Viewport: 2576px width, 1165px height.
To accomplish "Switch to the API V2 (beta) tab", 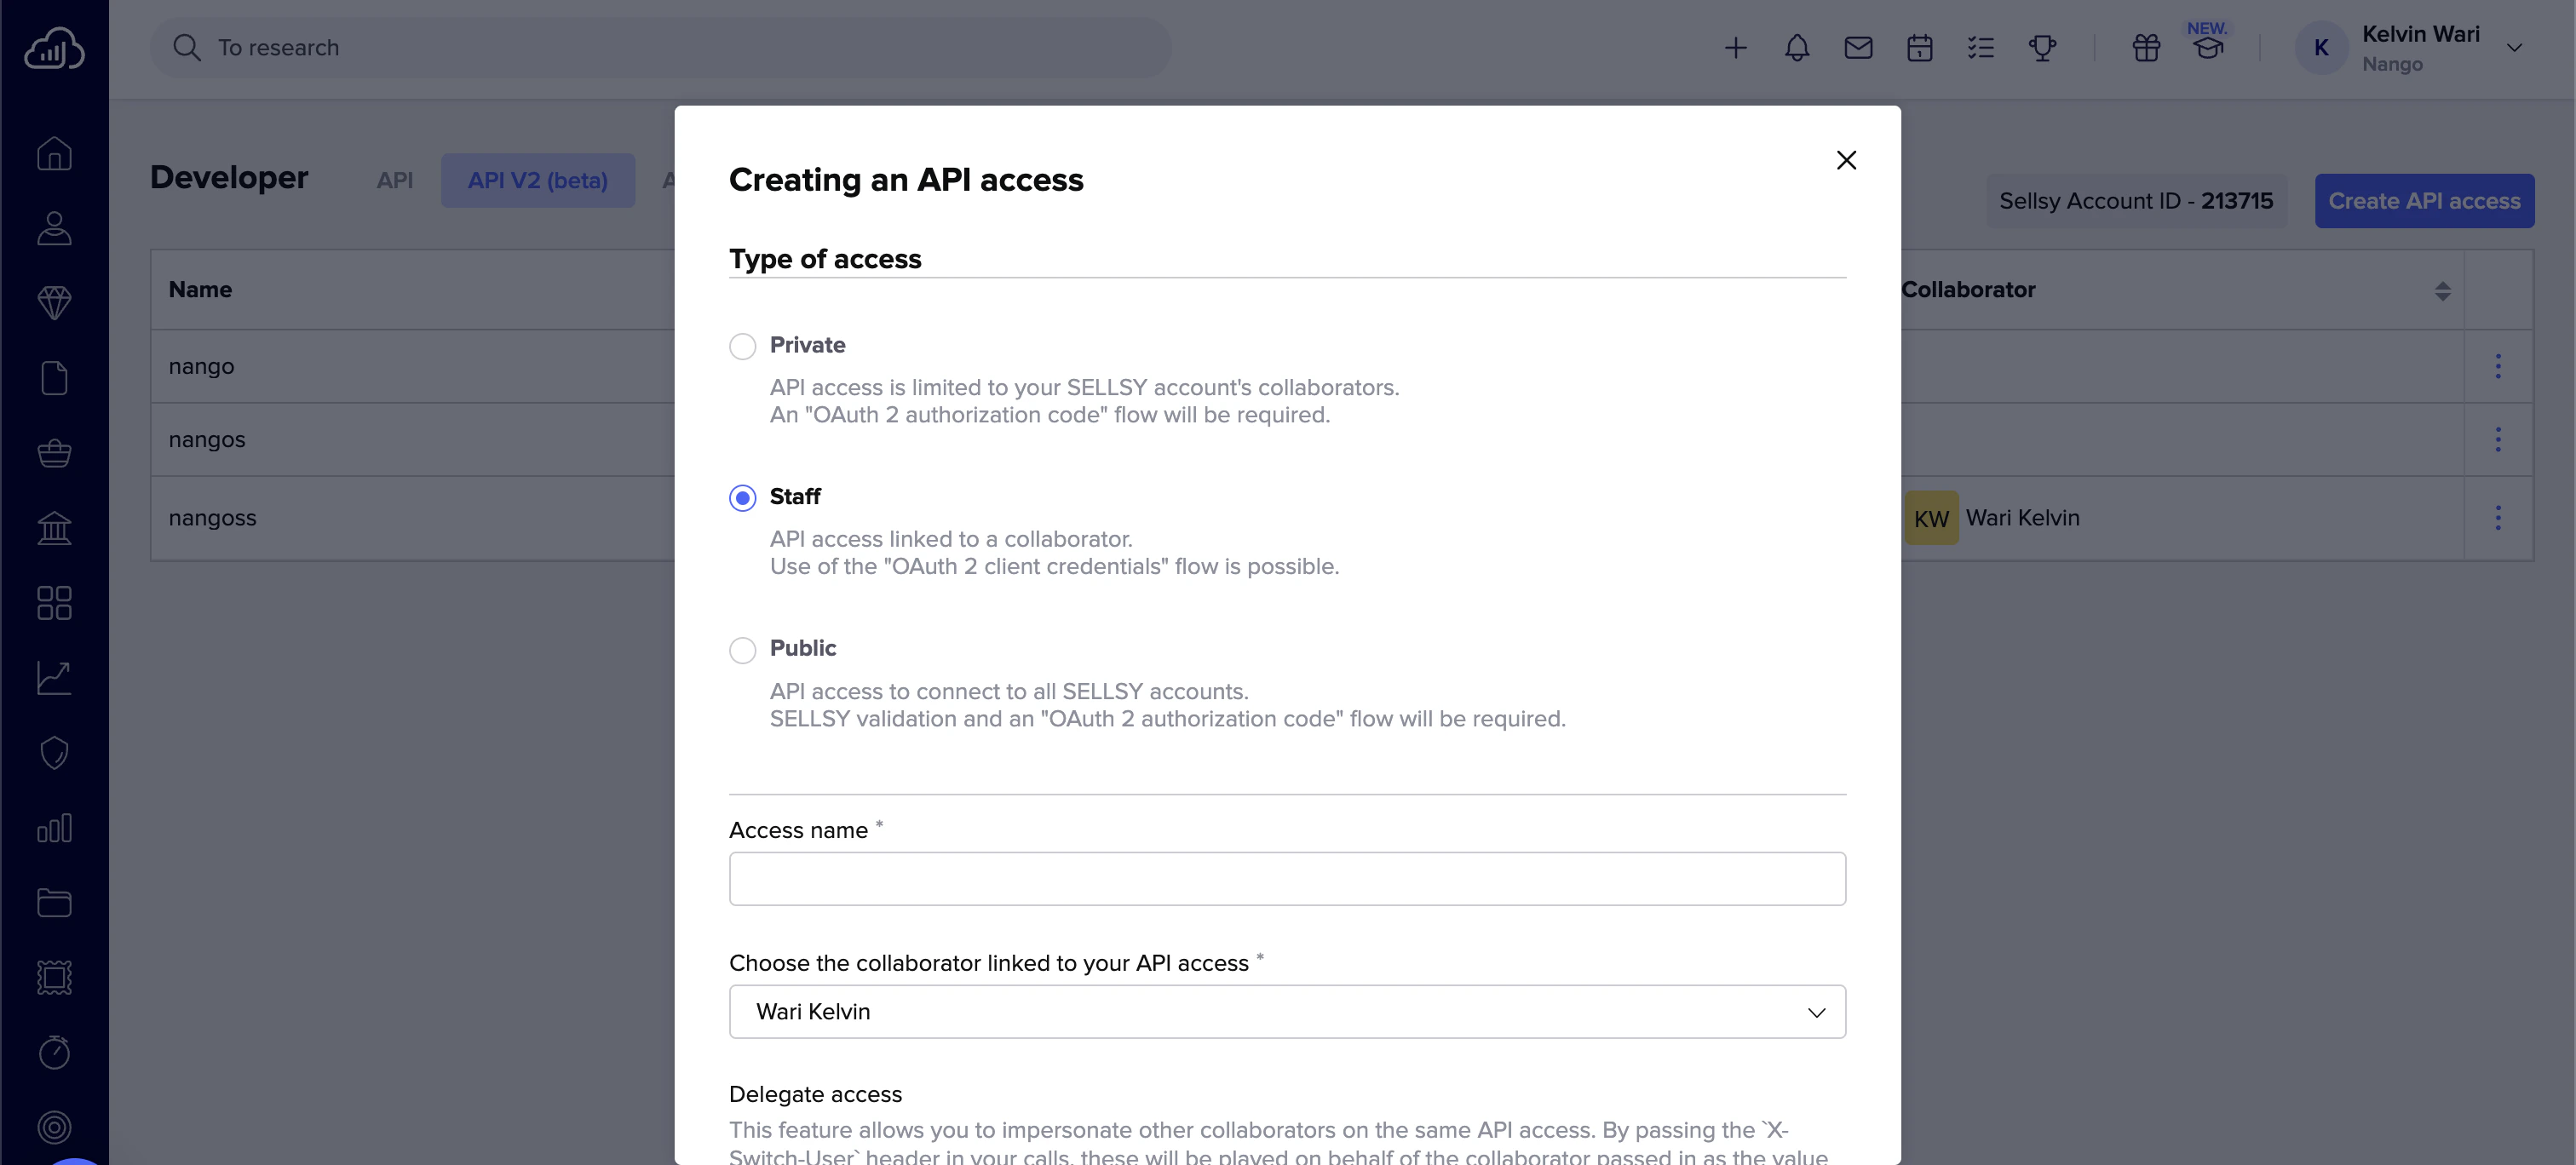I will (537, 180).
